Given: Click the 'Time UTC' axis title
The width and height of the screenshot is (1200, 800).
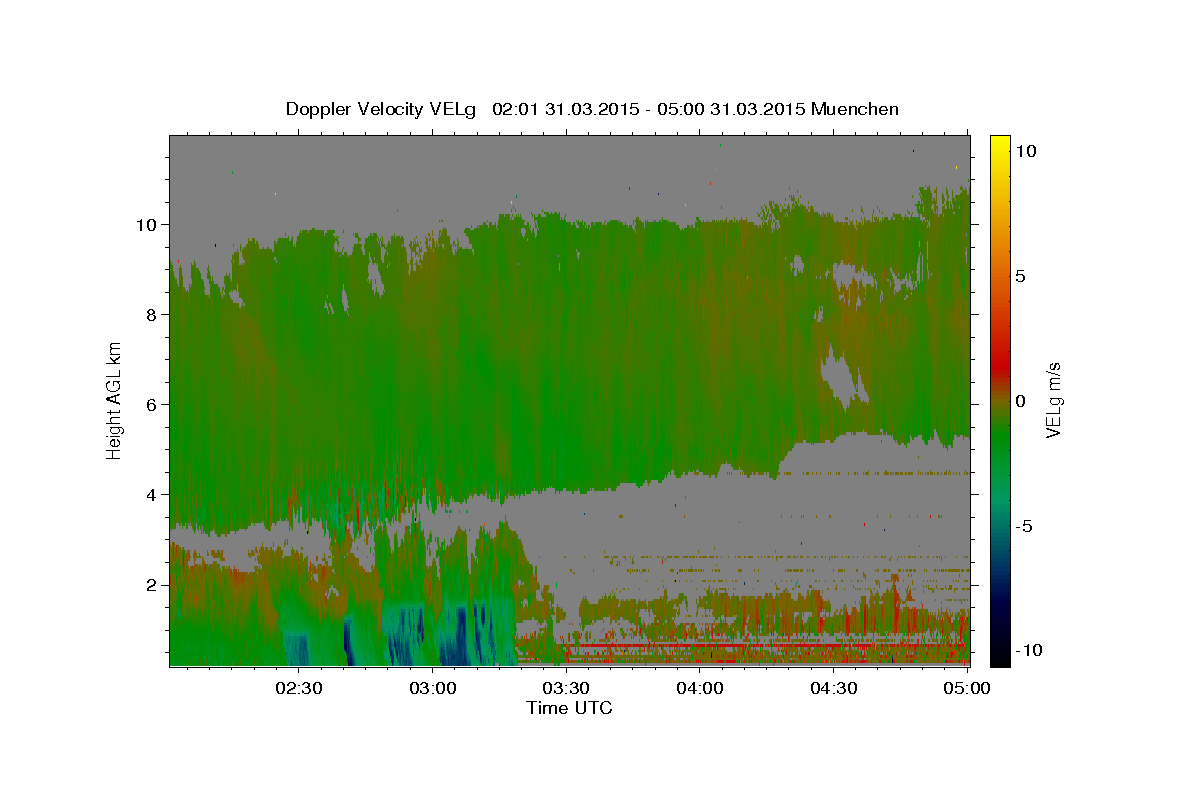Looking at the screenshot, I should 569,708.
